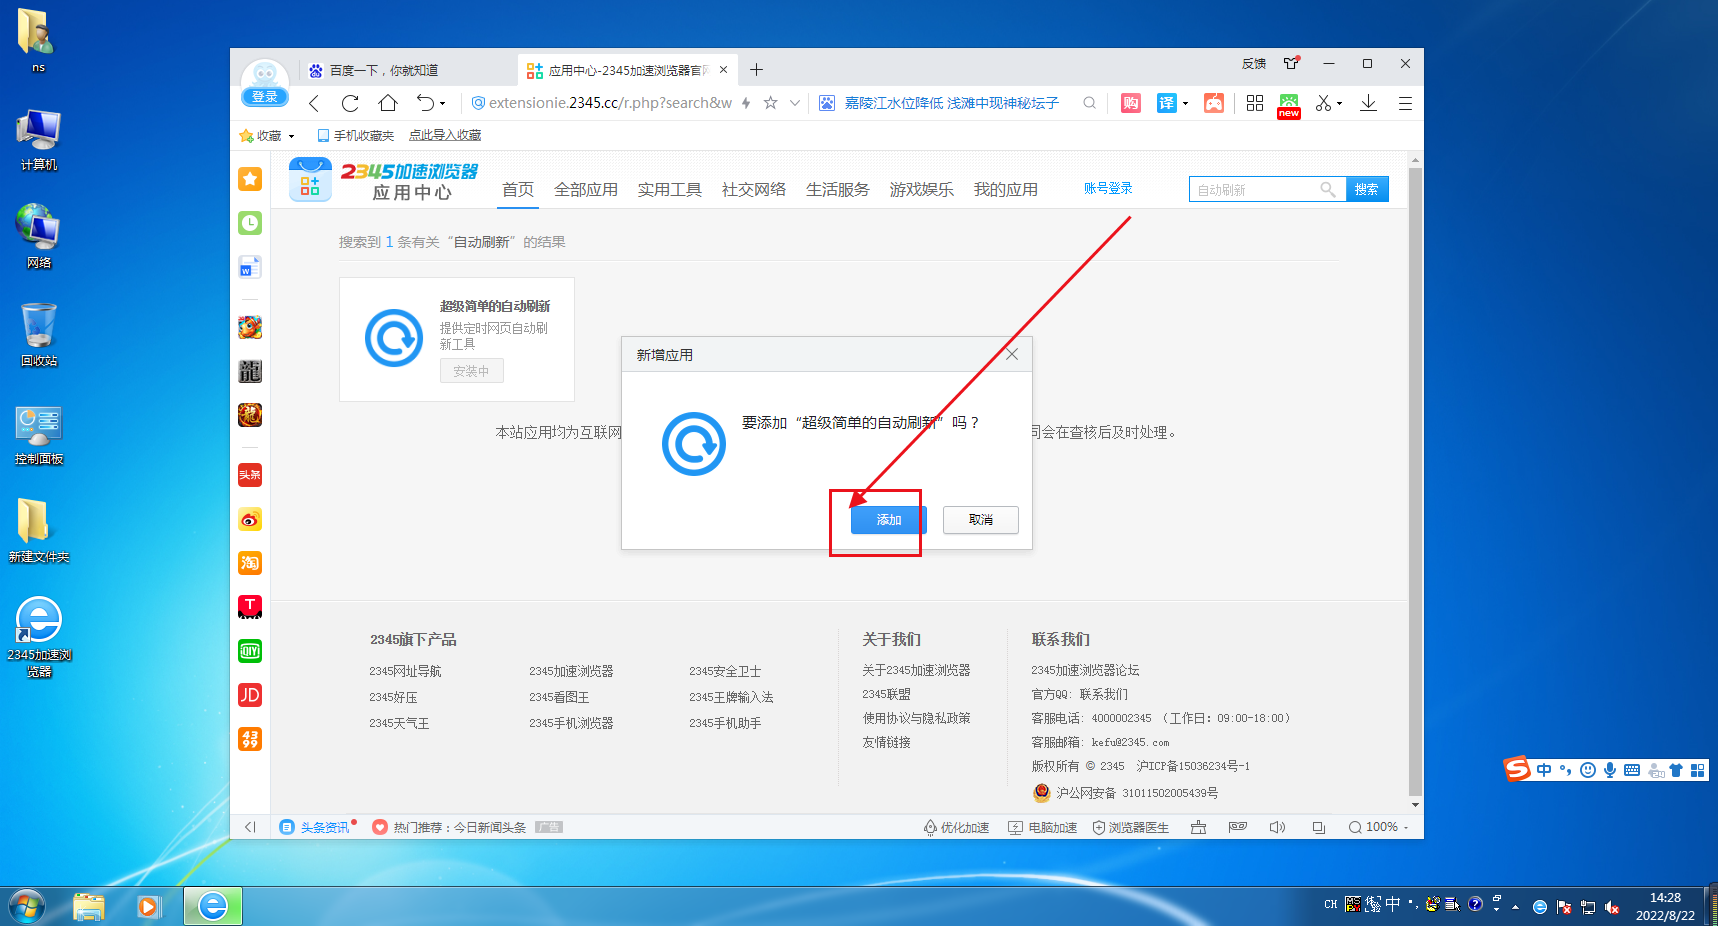Viewport: 1718px width, 926px height.
Task: Toggle the sound icon in the status bar
Action: (1277, 827)
